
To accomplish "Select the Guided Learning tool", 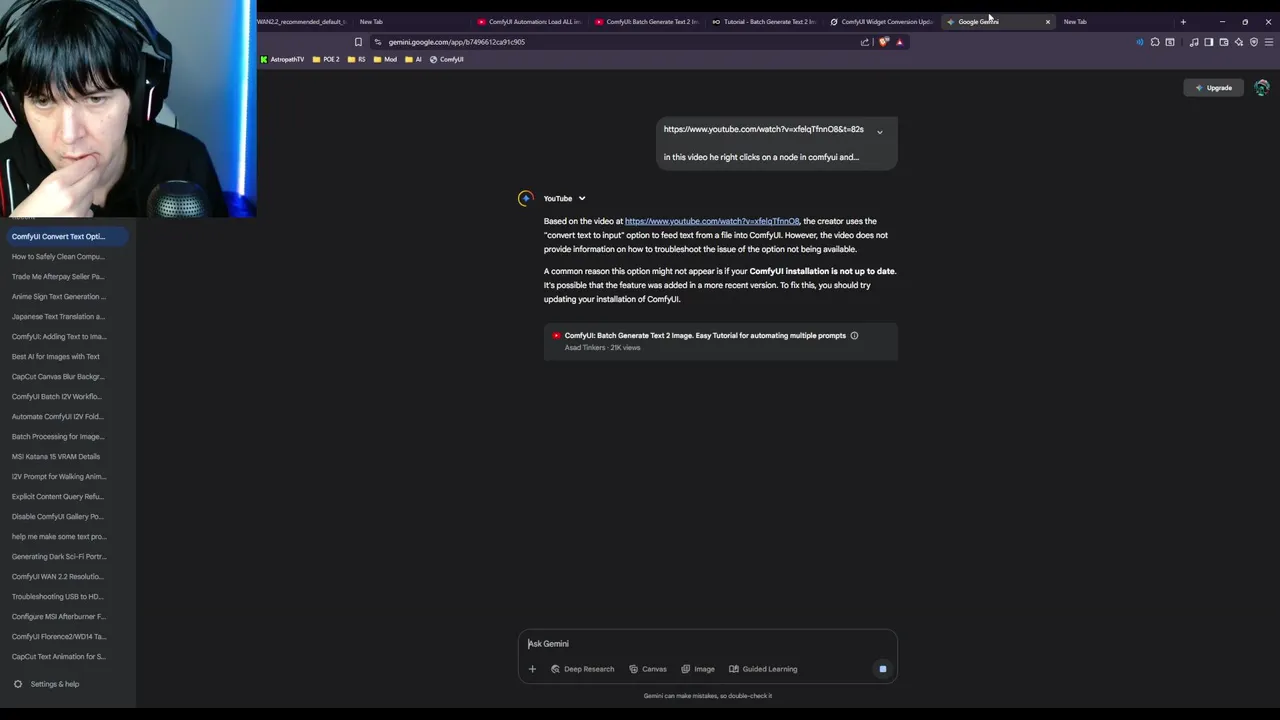I will [x=763, y=669].
